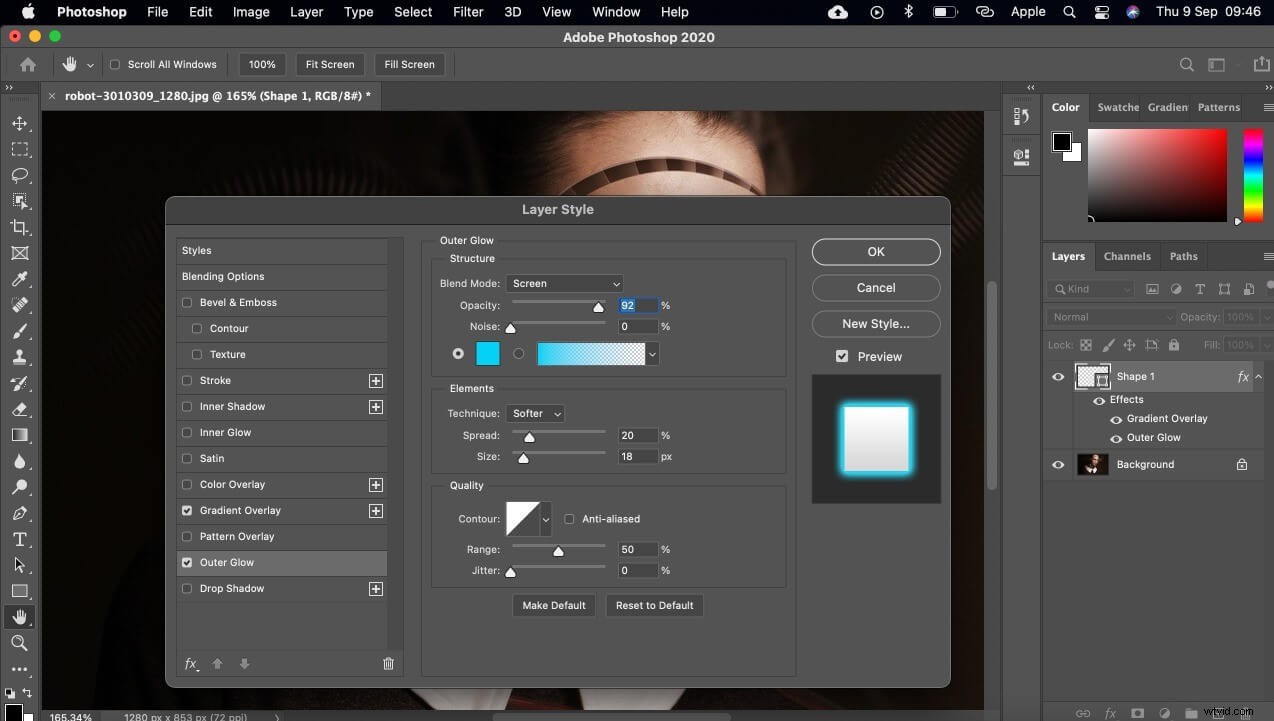Activate the Type tool

pyautogui.click(x=20, y=538)
